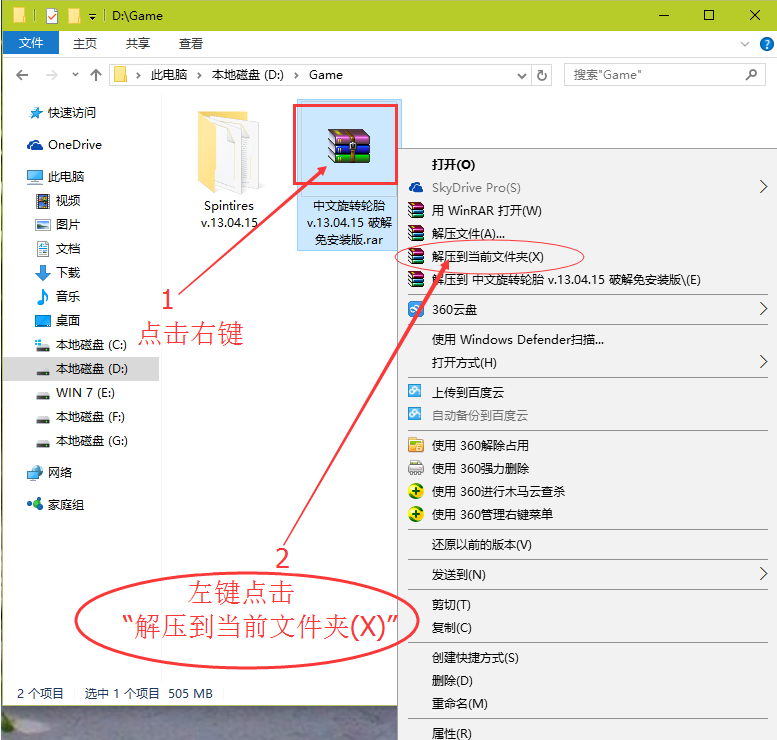Click 此电脑 in the address breadcrumb

pos(169,75)
